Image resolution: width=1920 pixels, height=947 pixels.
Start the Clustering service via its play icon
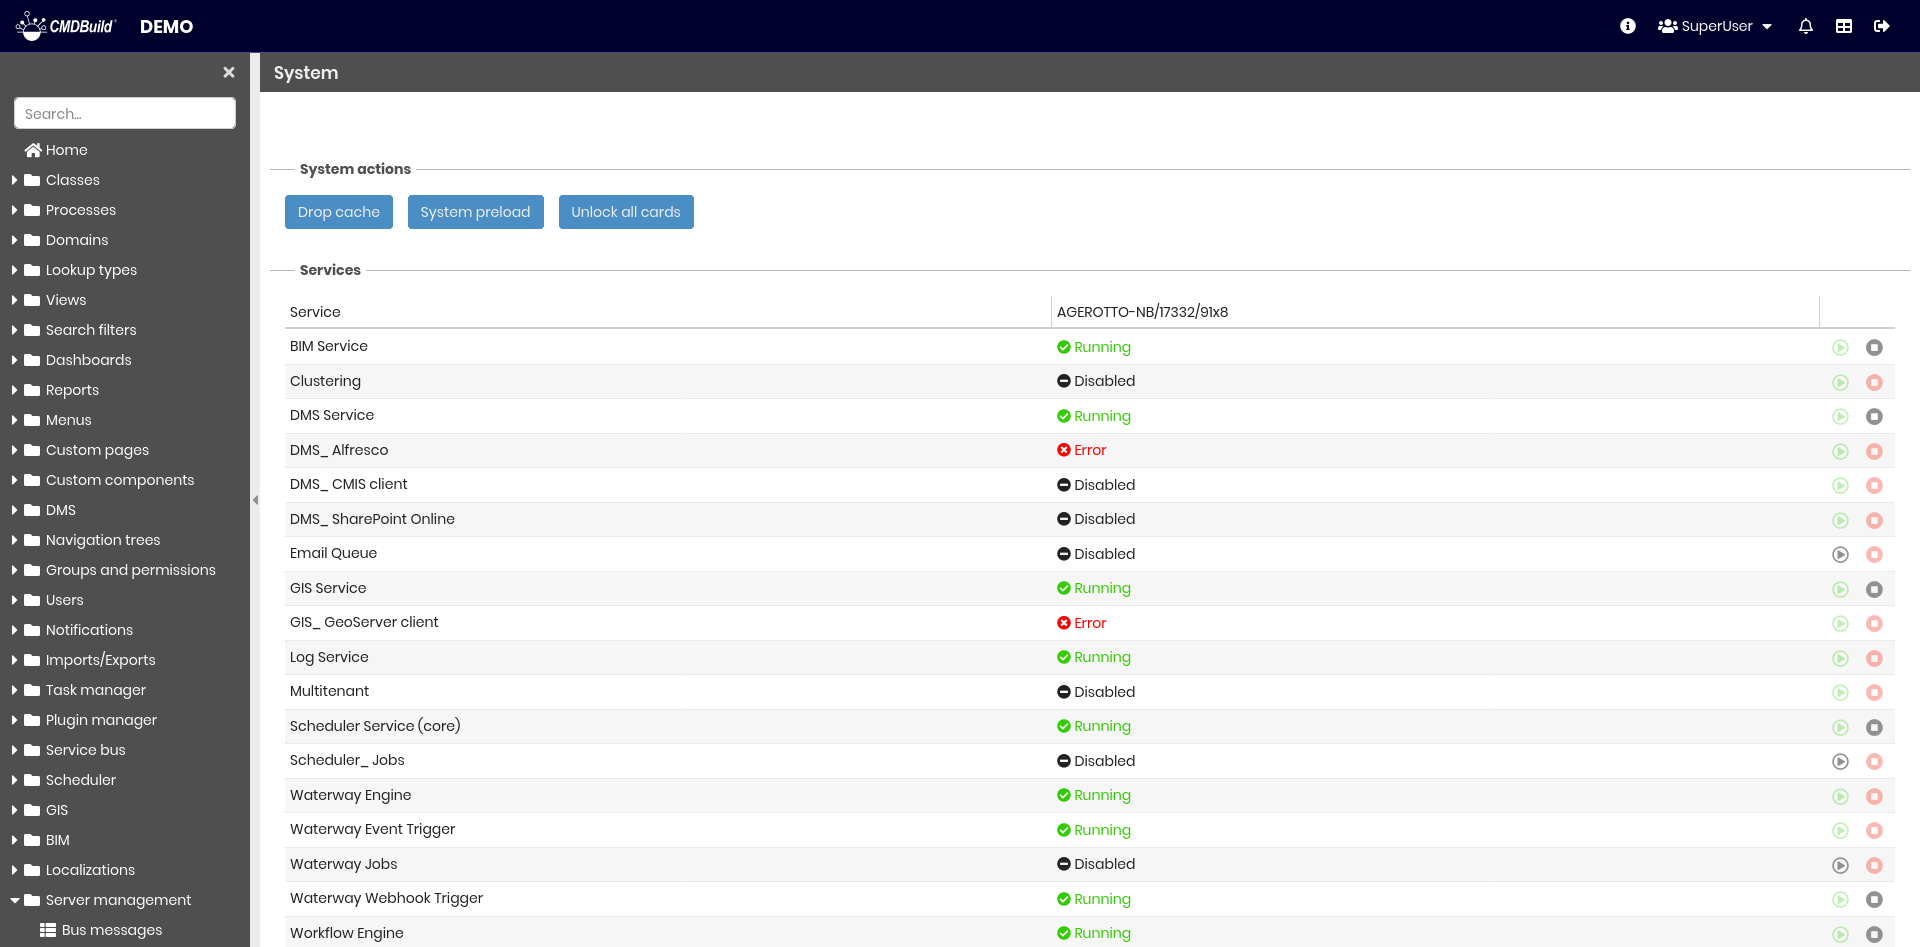pyautogui.click(x=1841, y=382)
